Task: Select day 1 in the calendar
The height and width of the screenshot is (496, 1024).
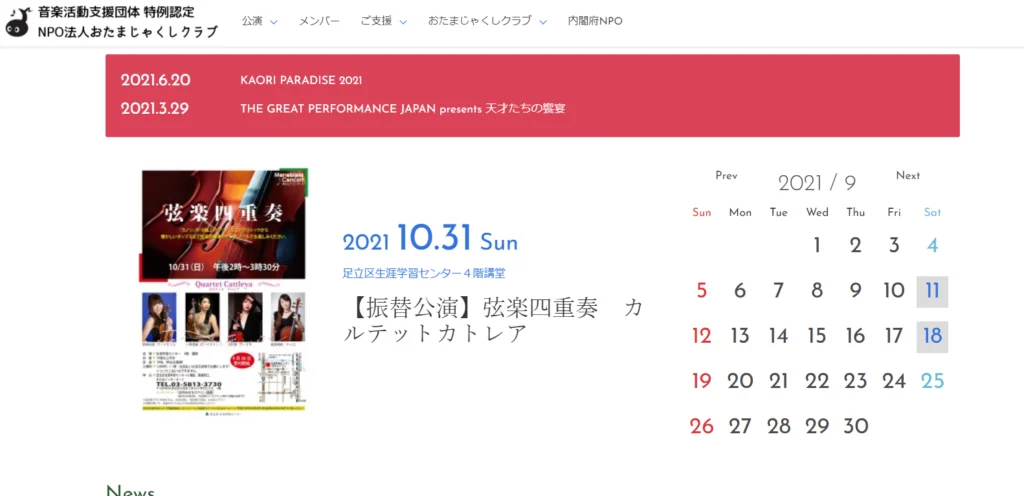Action: 817,246
